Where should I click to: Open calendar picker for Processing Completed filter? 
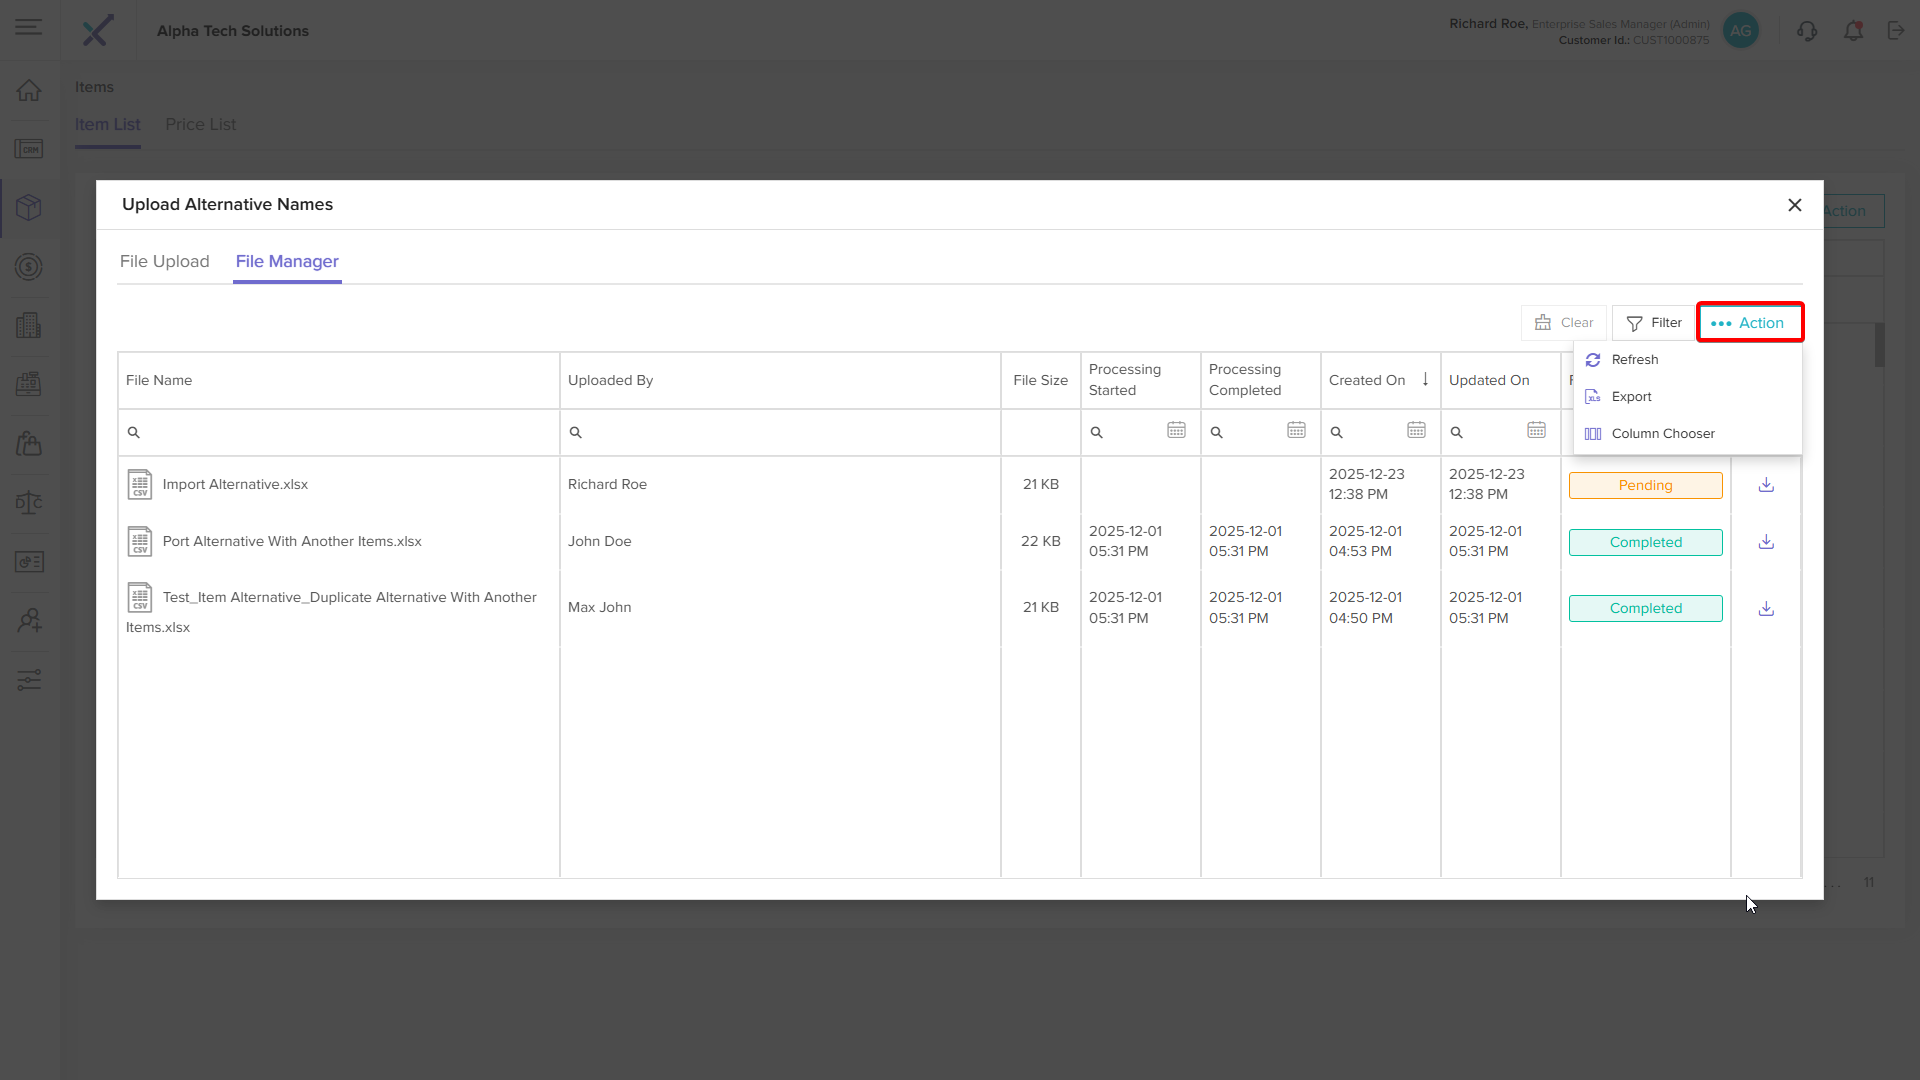[x=1296, y=431]
